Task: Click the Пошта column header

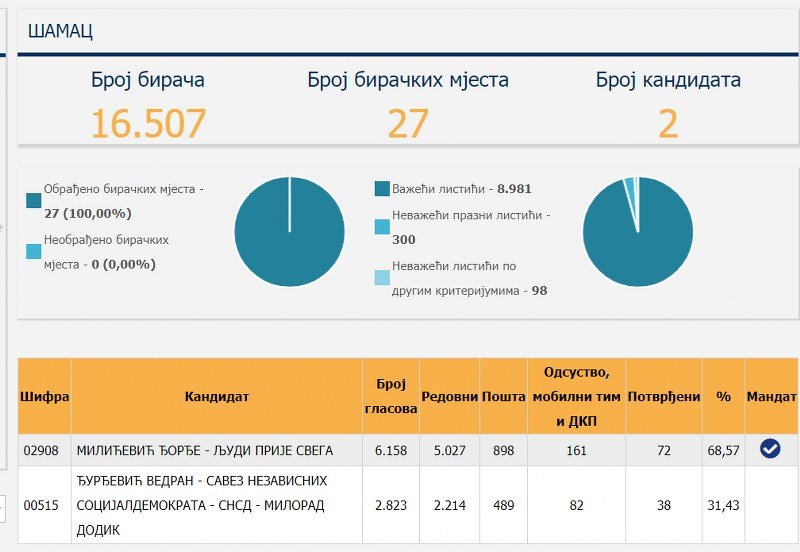Action: 503,397
